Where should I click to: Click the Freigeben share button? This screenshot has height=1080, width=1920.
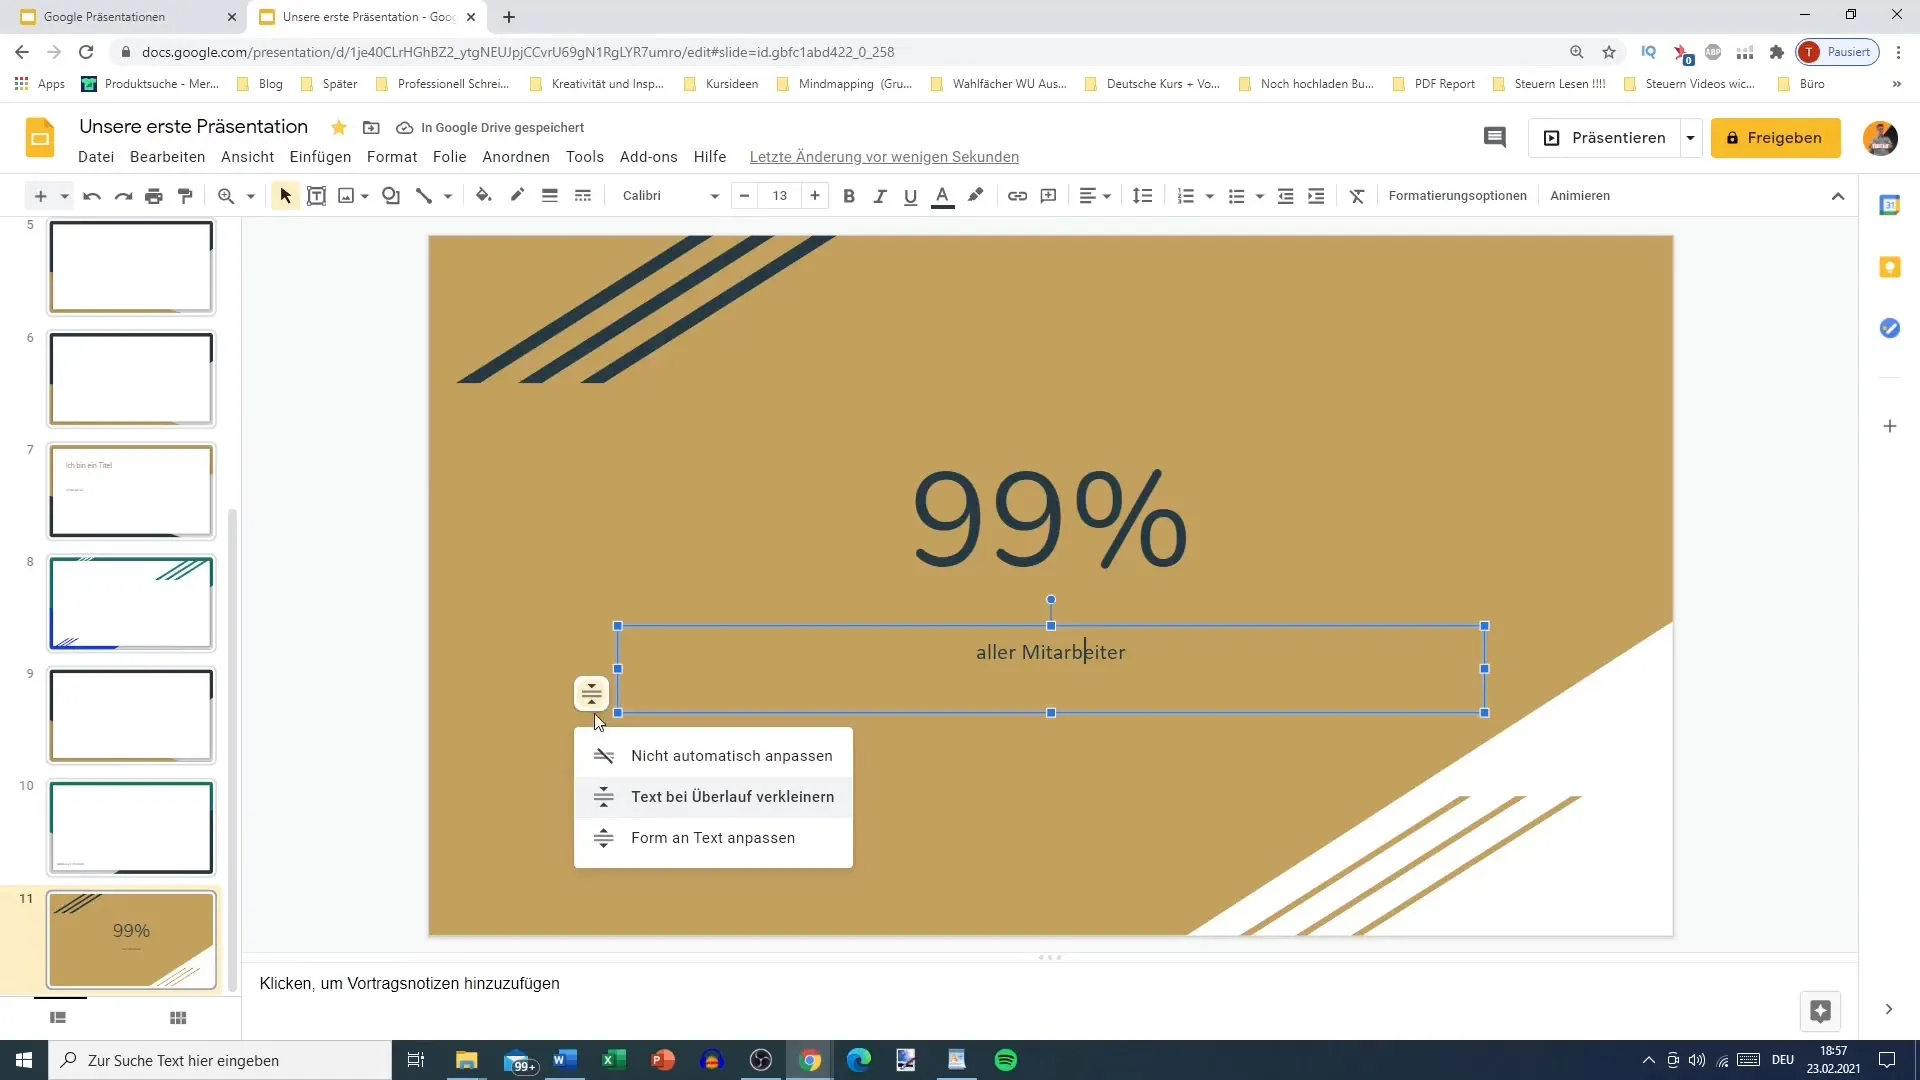[x=1775, y=138]
